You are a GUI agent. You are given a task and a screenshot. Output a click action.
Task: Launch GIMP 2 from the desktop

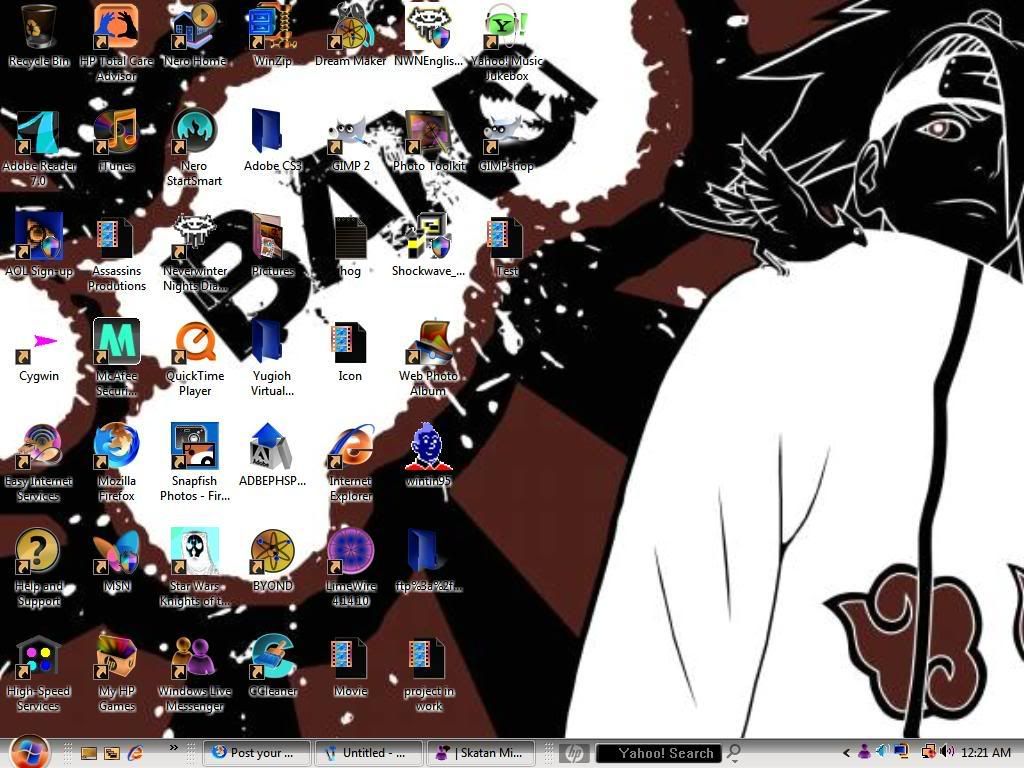click(350, 132)
